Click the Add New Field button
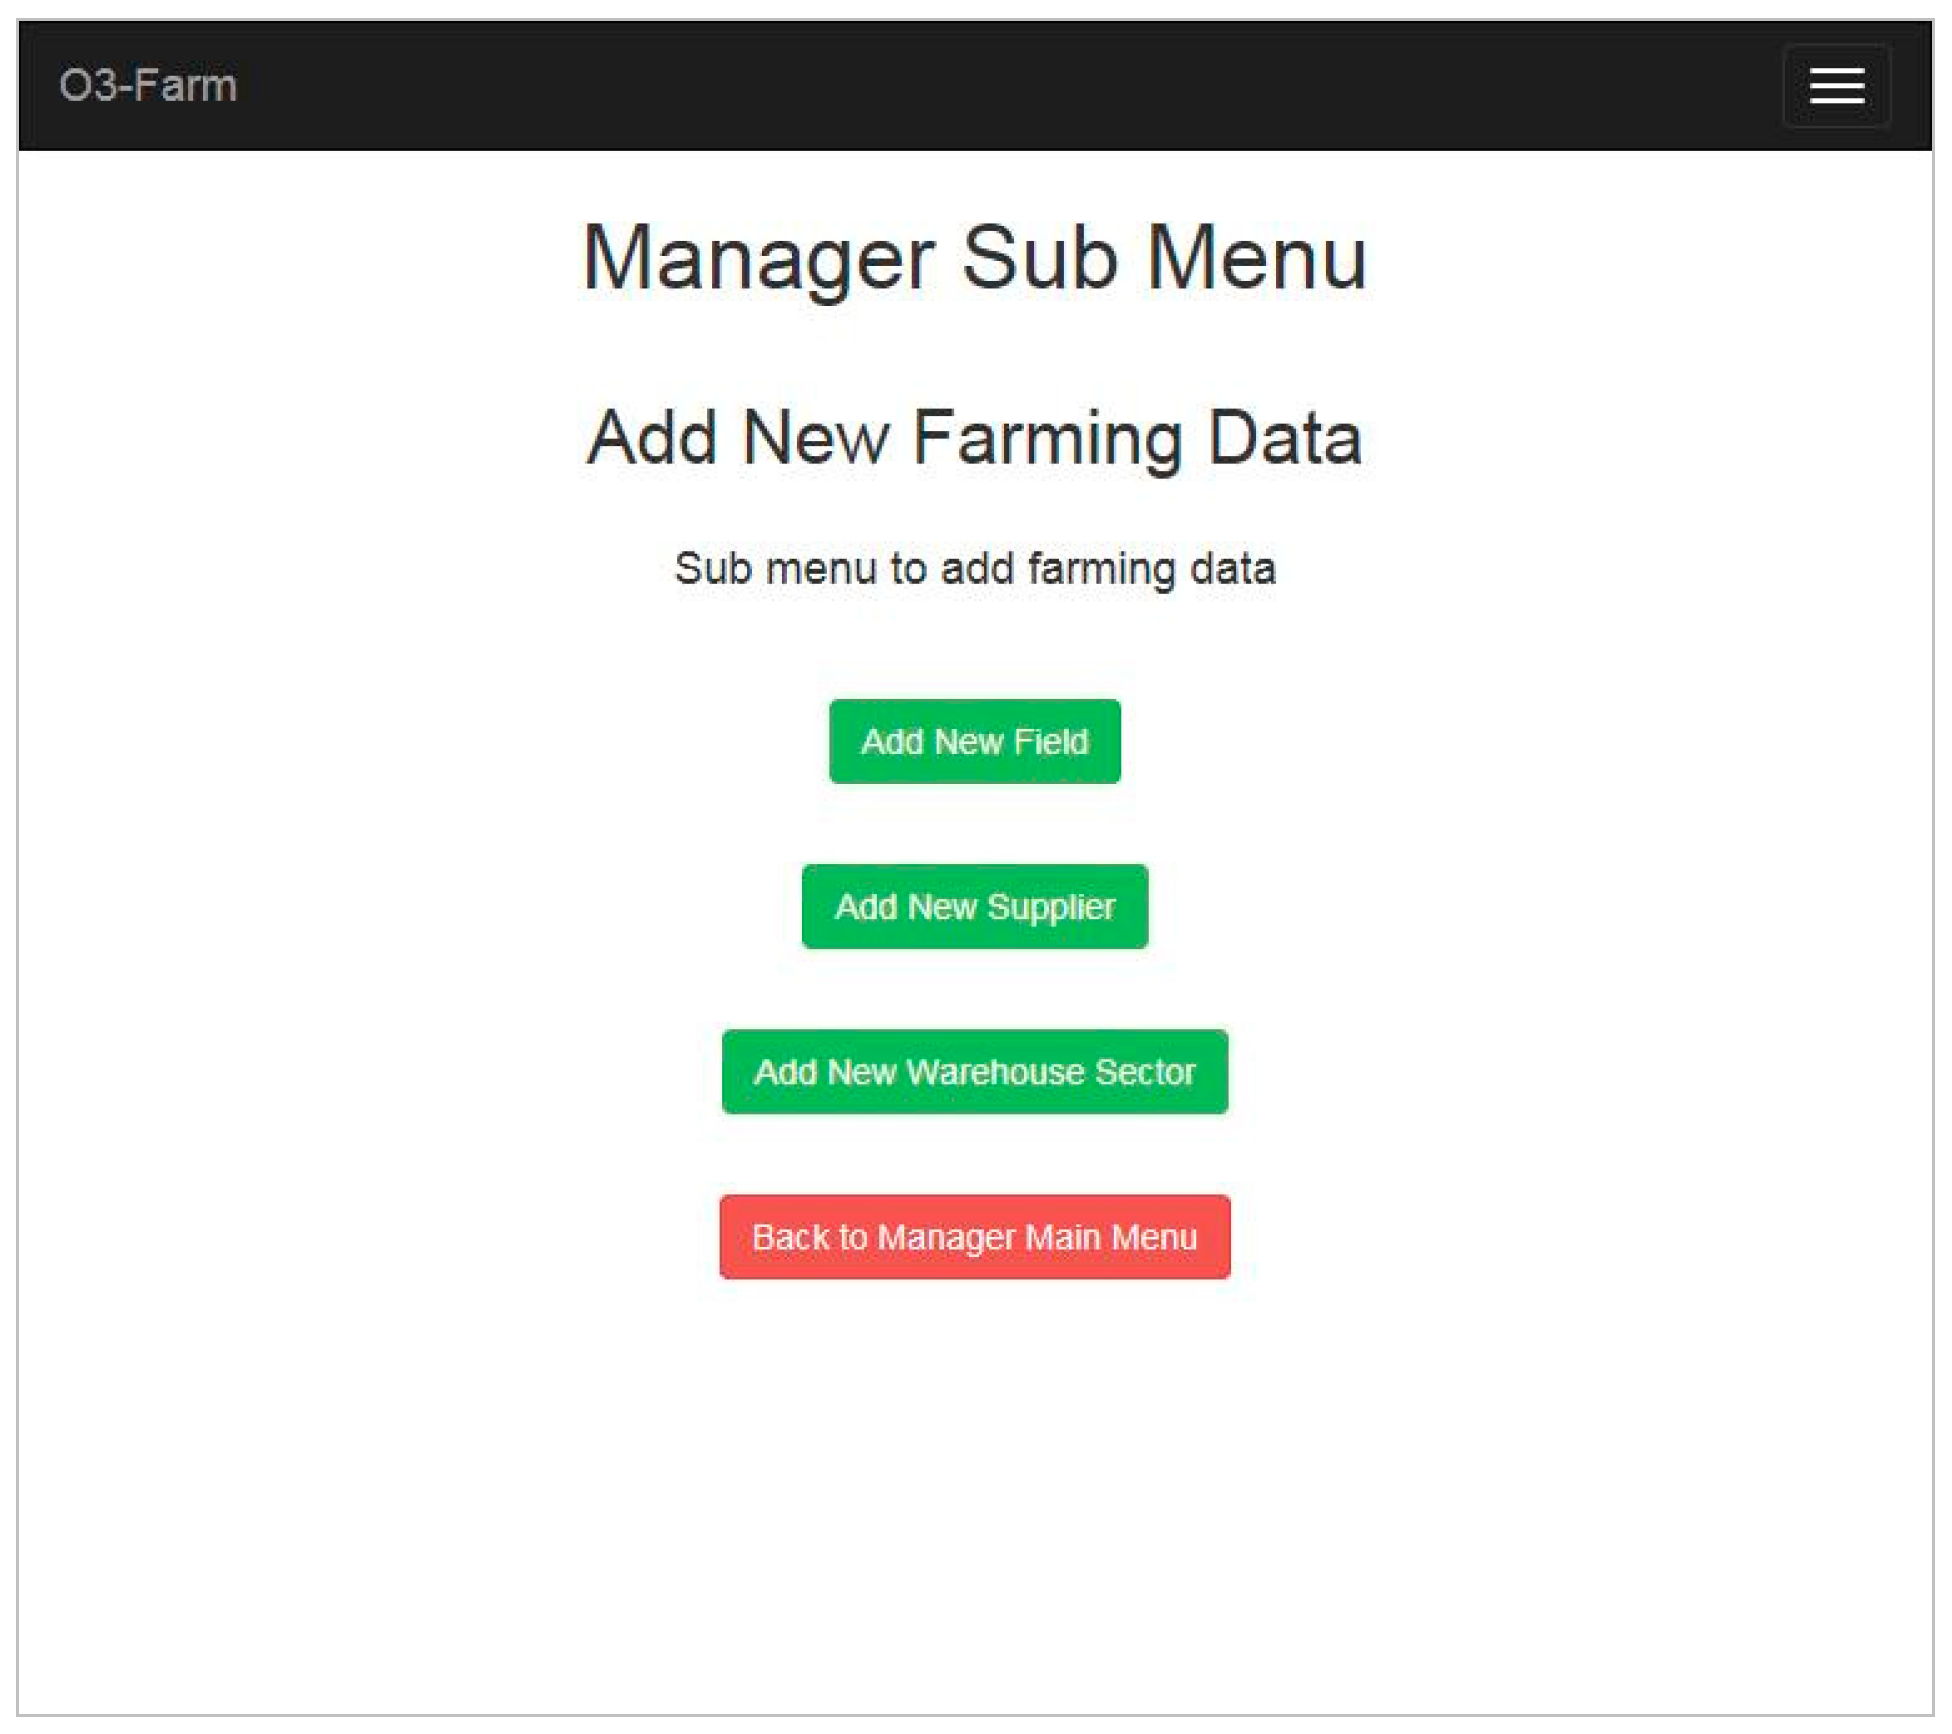 [x=974, y=741]
